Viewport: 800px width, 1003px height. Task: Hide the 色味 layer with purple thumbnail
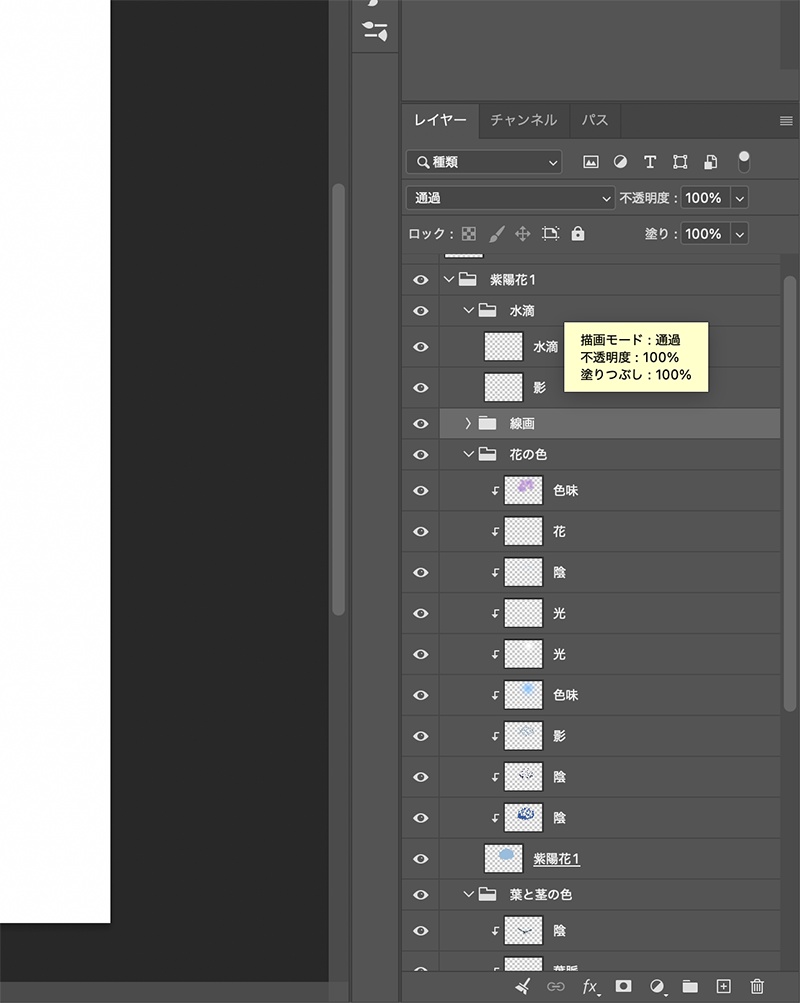click(421, 491)
